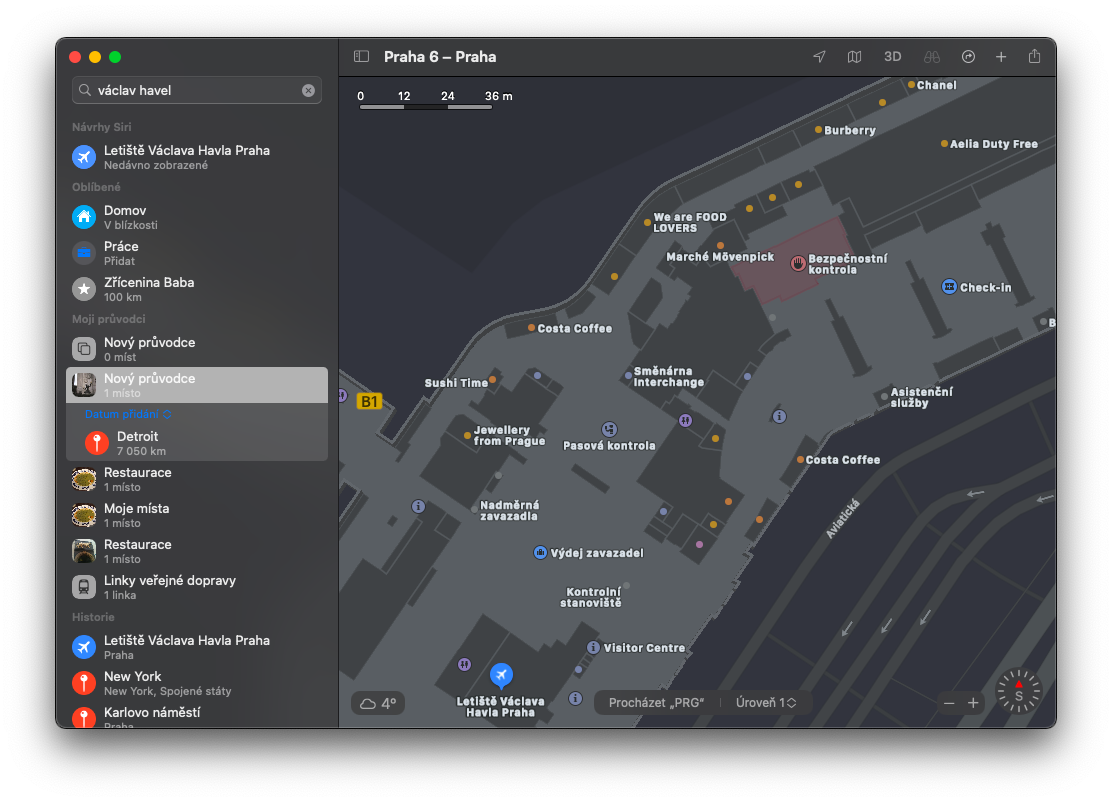Screen dimensions: 1112x802
Task: Toggle the 3D view button
Action: [892, 57]
